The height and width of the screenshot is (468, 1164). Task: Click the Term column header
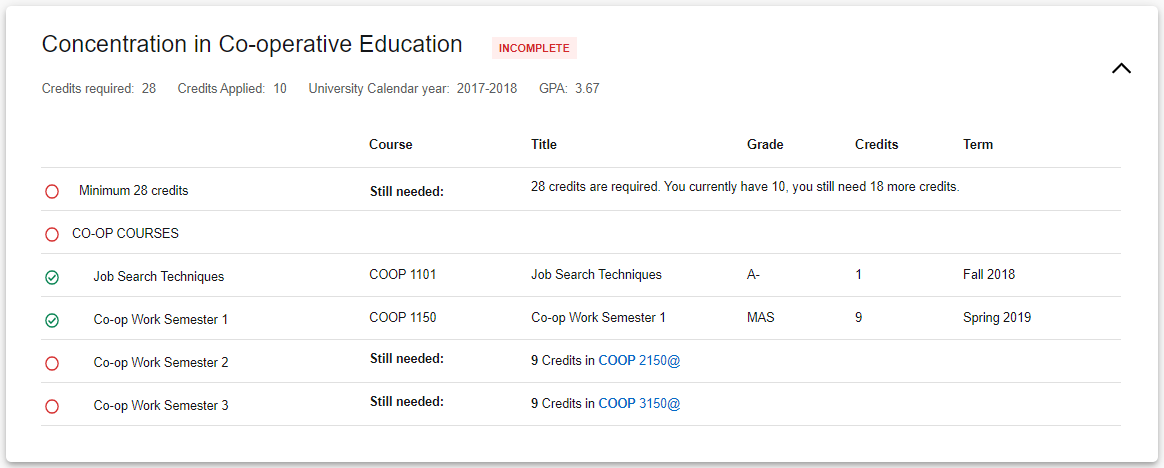pyautogui.click(x=977, y=145)
